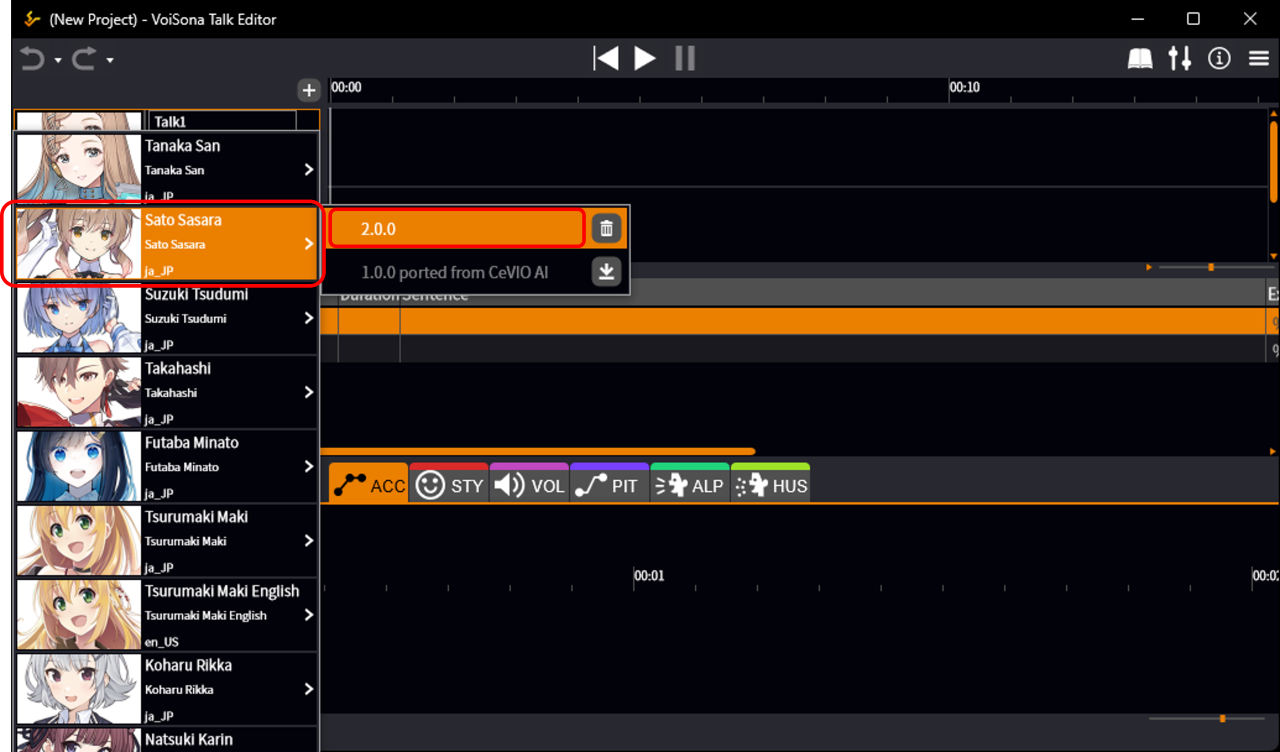Click the trash icon beside version 2.0.0
This screenshot has width=1280, height=752.
tap(605, 228)
